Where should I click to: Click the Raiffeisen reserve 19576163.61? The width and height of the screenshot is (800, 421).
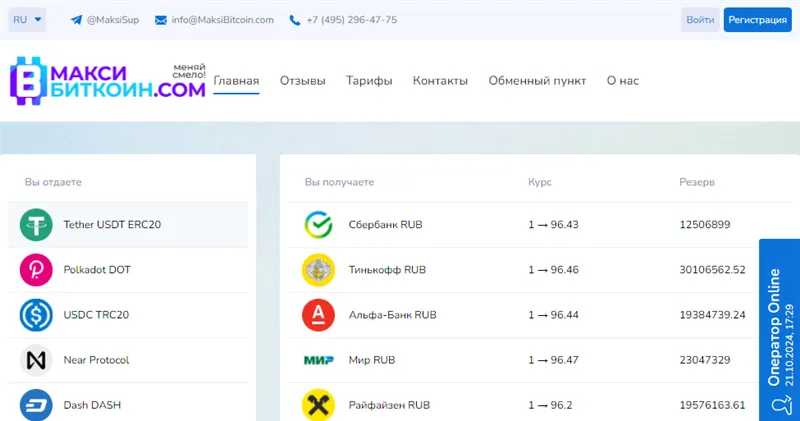pos(712,405)
